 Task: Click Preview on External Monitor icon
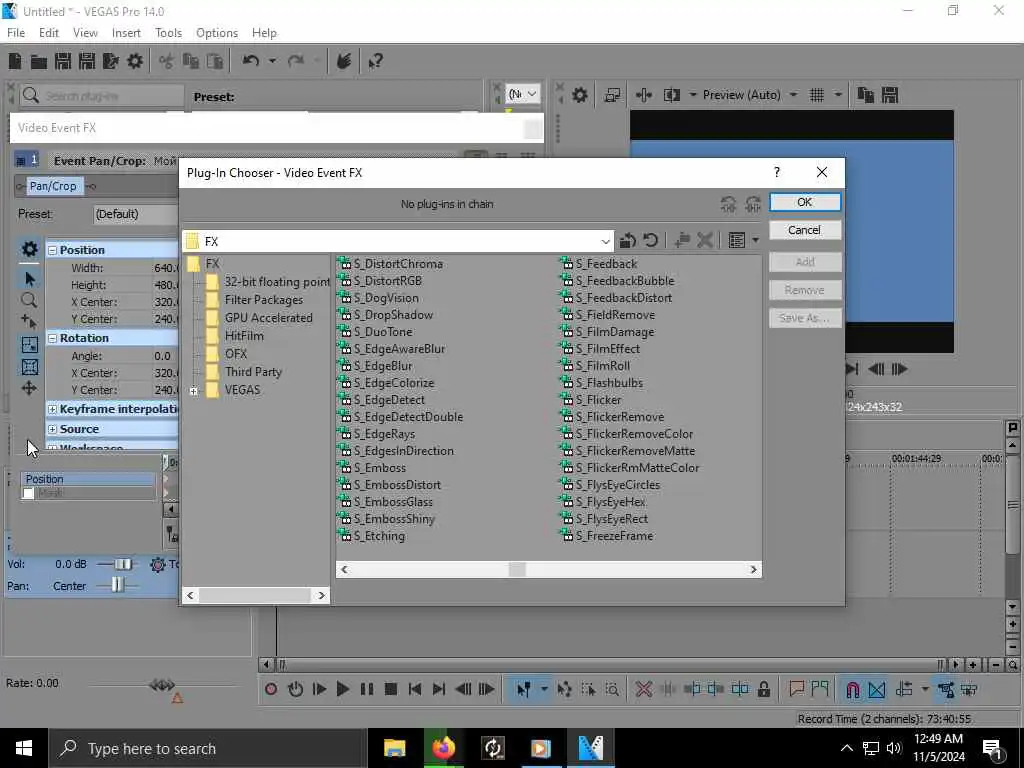point(612,95)
